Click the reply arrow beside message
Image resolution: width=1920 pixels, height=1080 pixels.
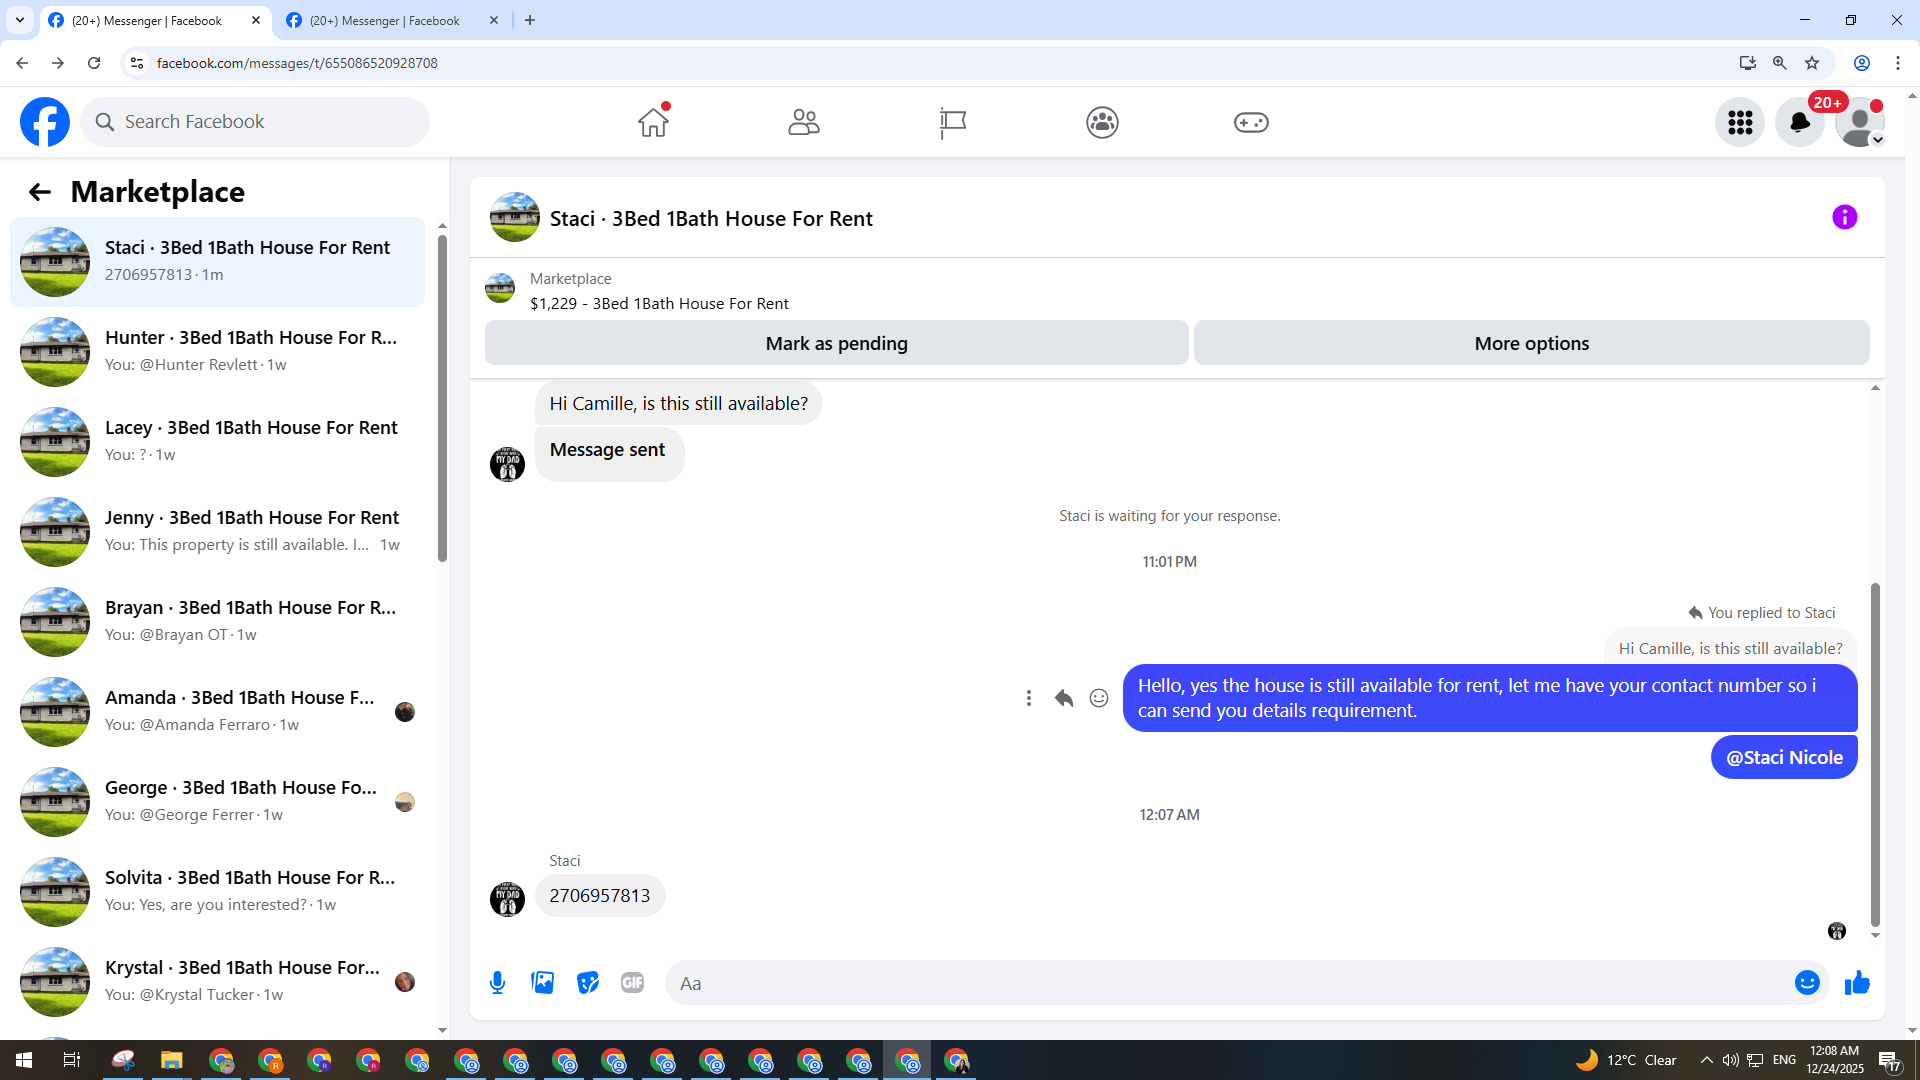click(x=1063, y=698)
